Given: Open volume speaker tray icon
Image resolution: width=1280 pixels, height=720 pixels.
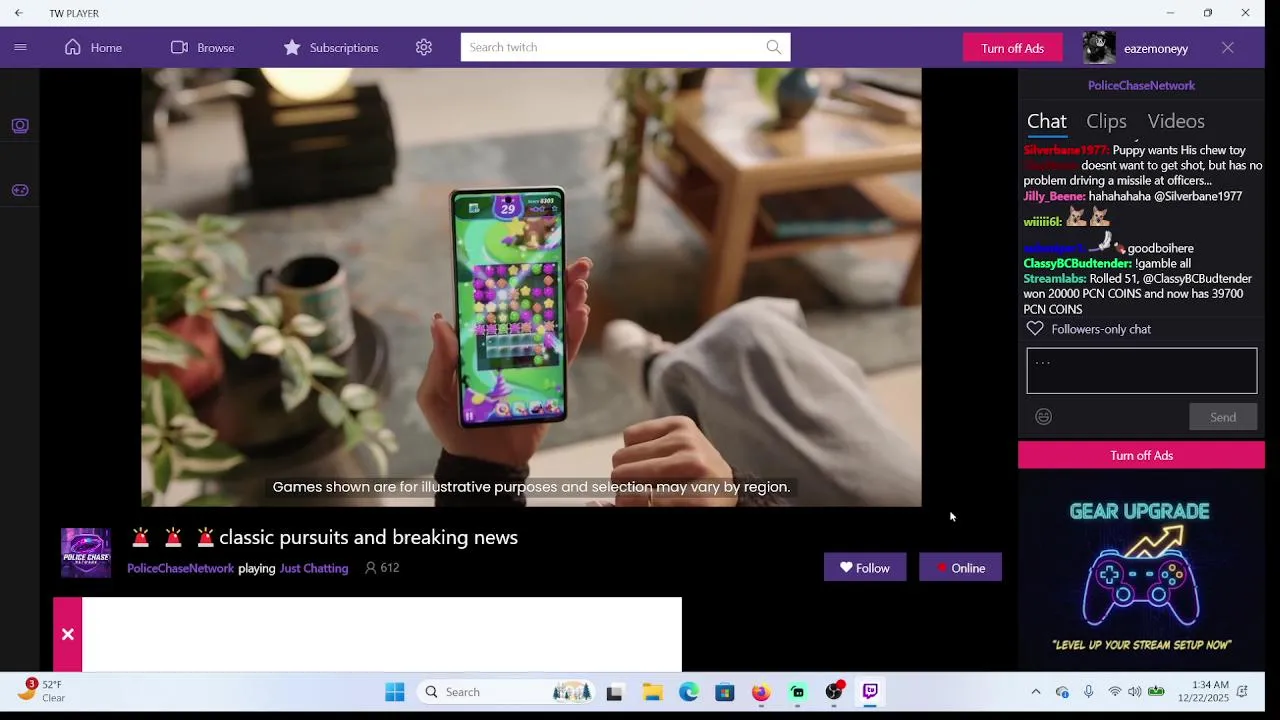Looking at the screenshot, I should [1134, 692].
